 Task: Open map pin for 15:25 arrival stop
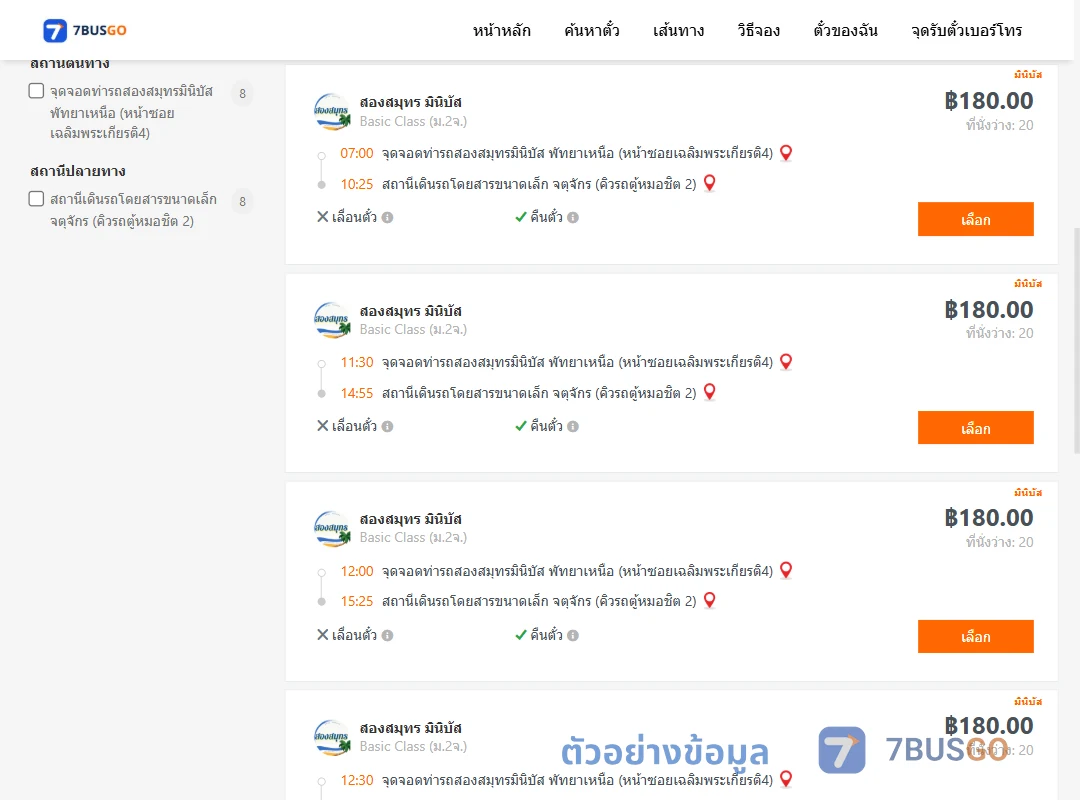tap(709, 600)
